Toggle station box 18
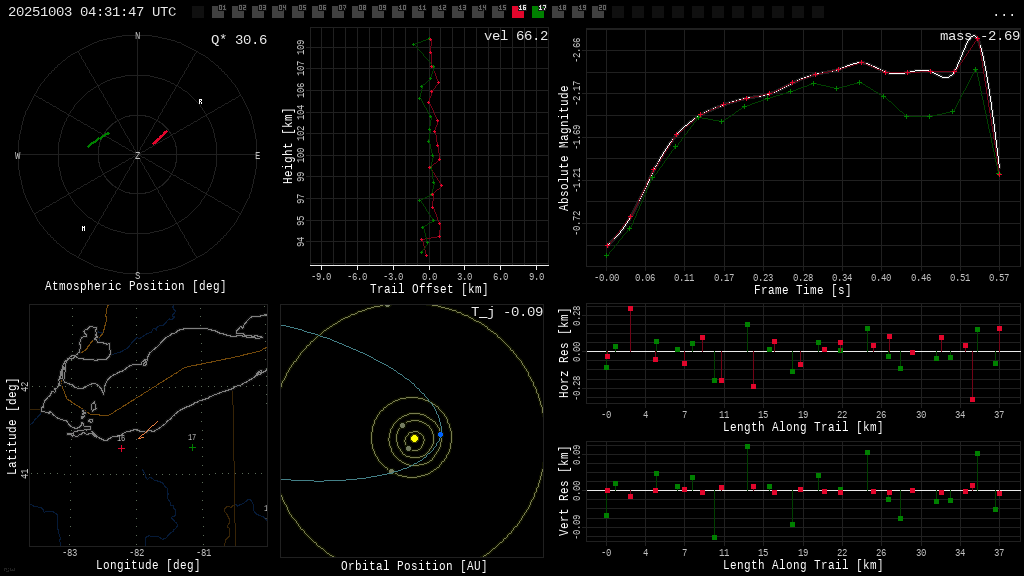The height and width of the screenshot is (576, 1024). 558,12
